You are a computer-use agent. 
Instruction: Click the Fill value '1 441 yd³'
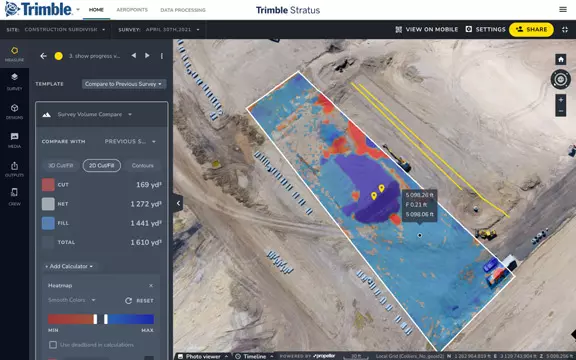click(146, 223)
